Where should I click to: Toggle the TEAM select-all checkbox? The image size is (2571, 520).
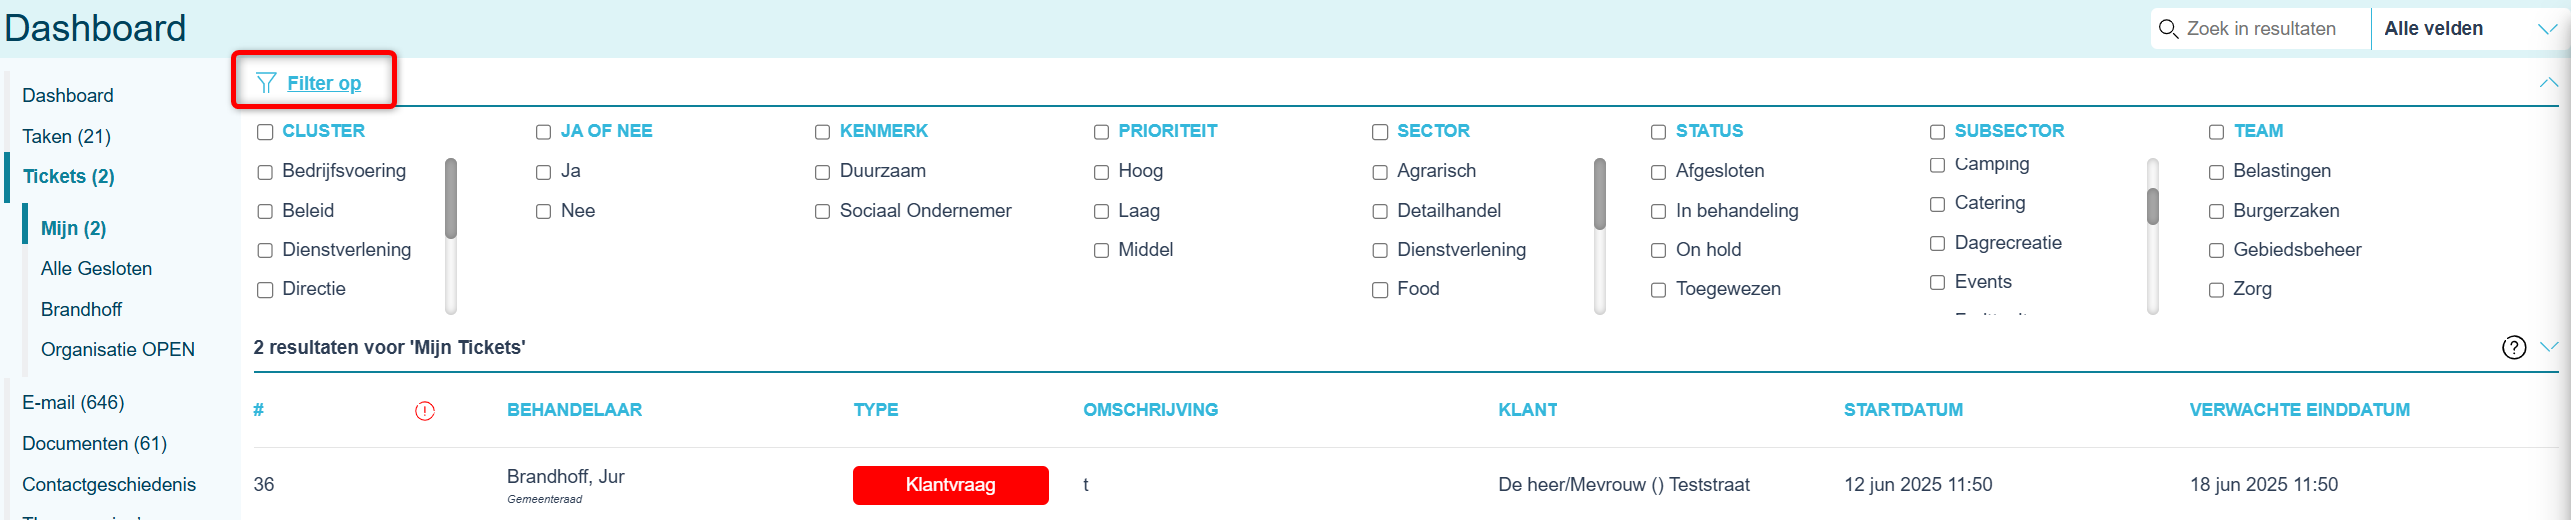tap(2216, 132)
